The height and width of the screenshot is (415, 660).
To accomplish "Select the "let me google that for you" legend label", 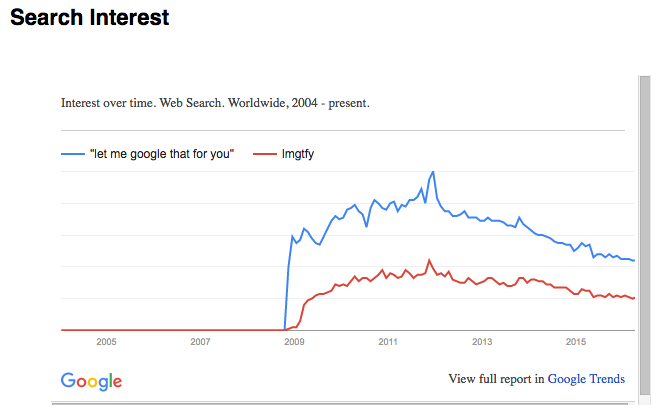I will pos(161,154).
